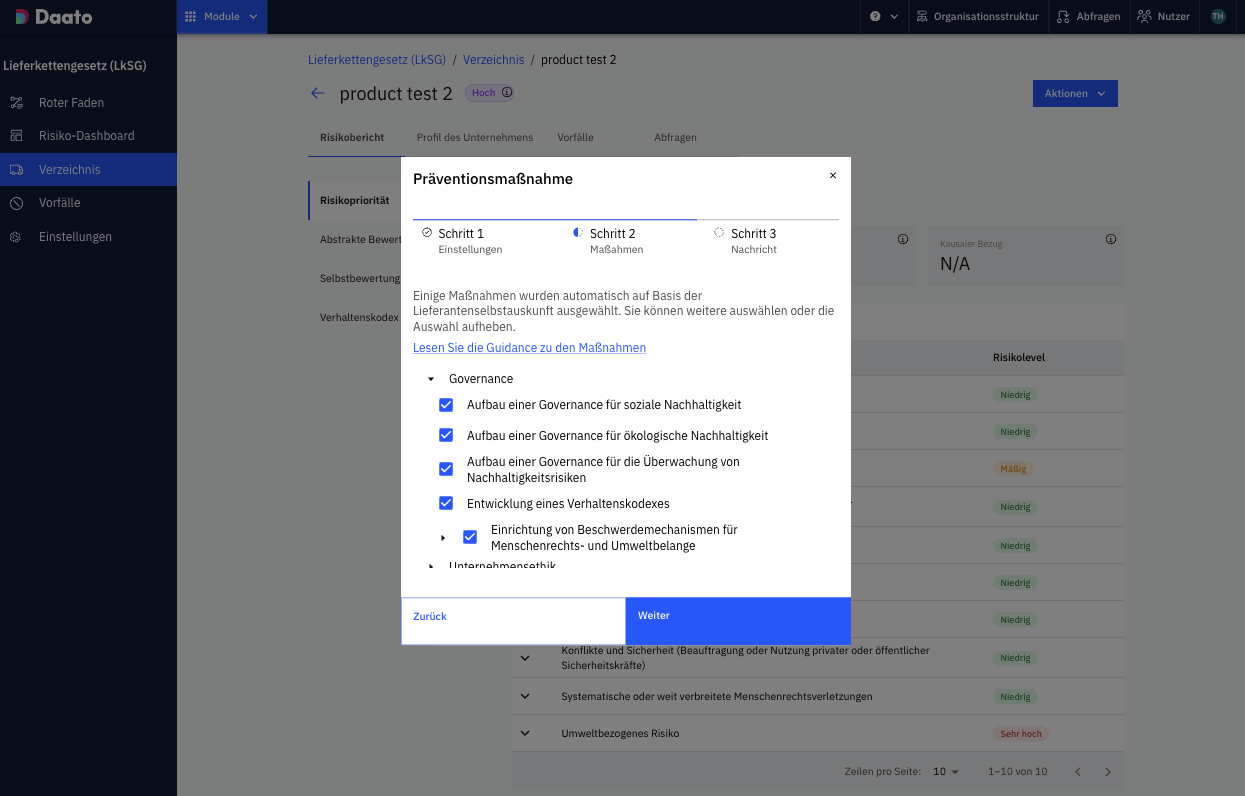Collapse the Governance tree group
Image resolution: width=1245 pixels, height=796 pixels.
pyautogui.click(x=431, y=380)
